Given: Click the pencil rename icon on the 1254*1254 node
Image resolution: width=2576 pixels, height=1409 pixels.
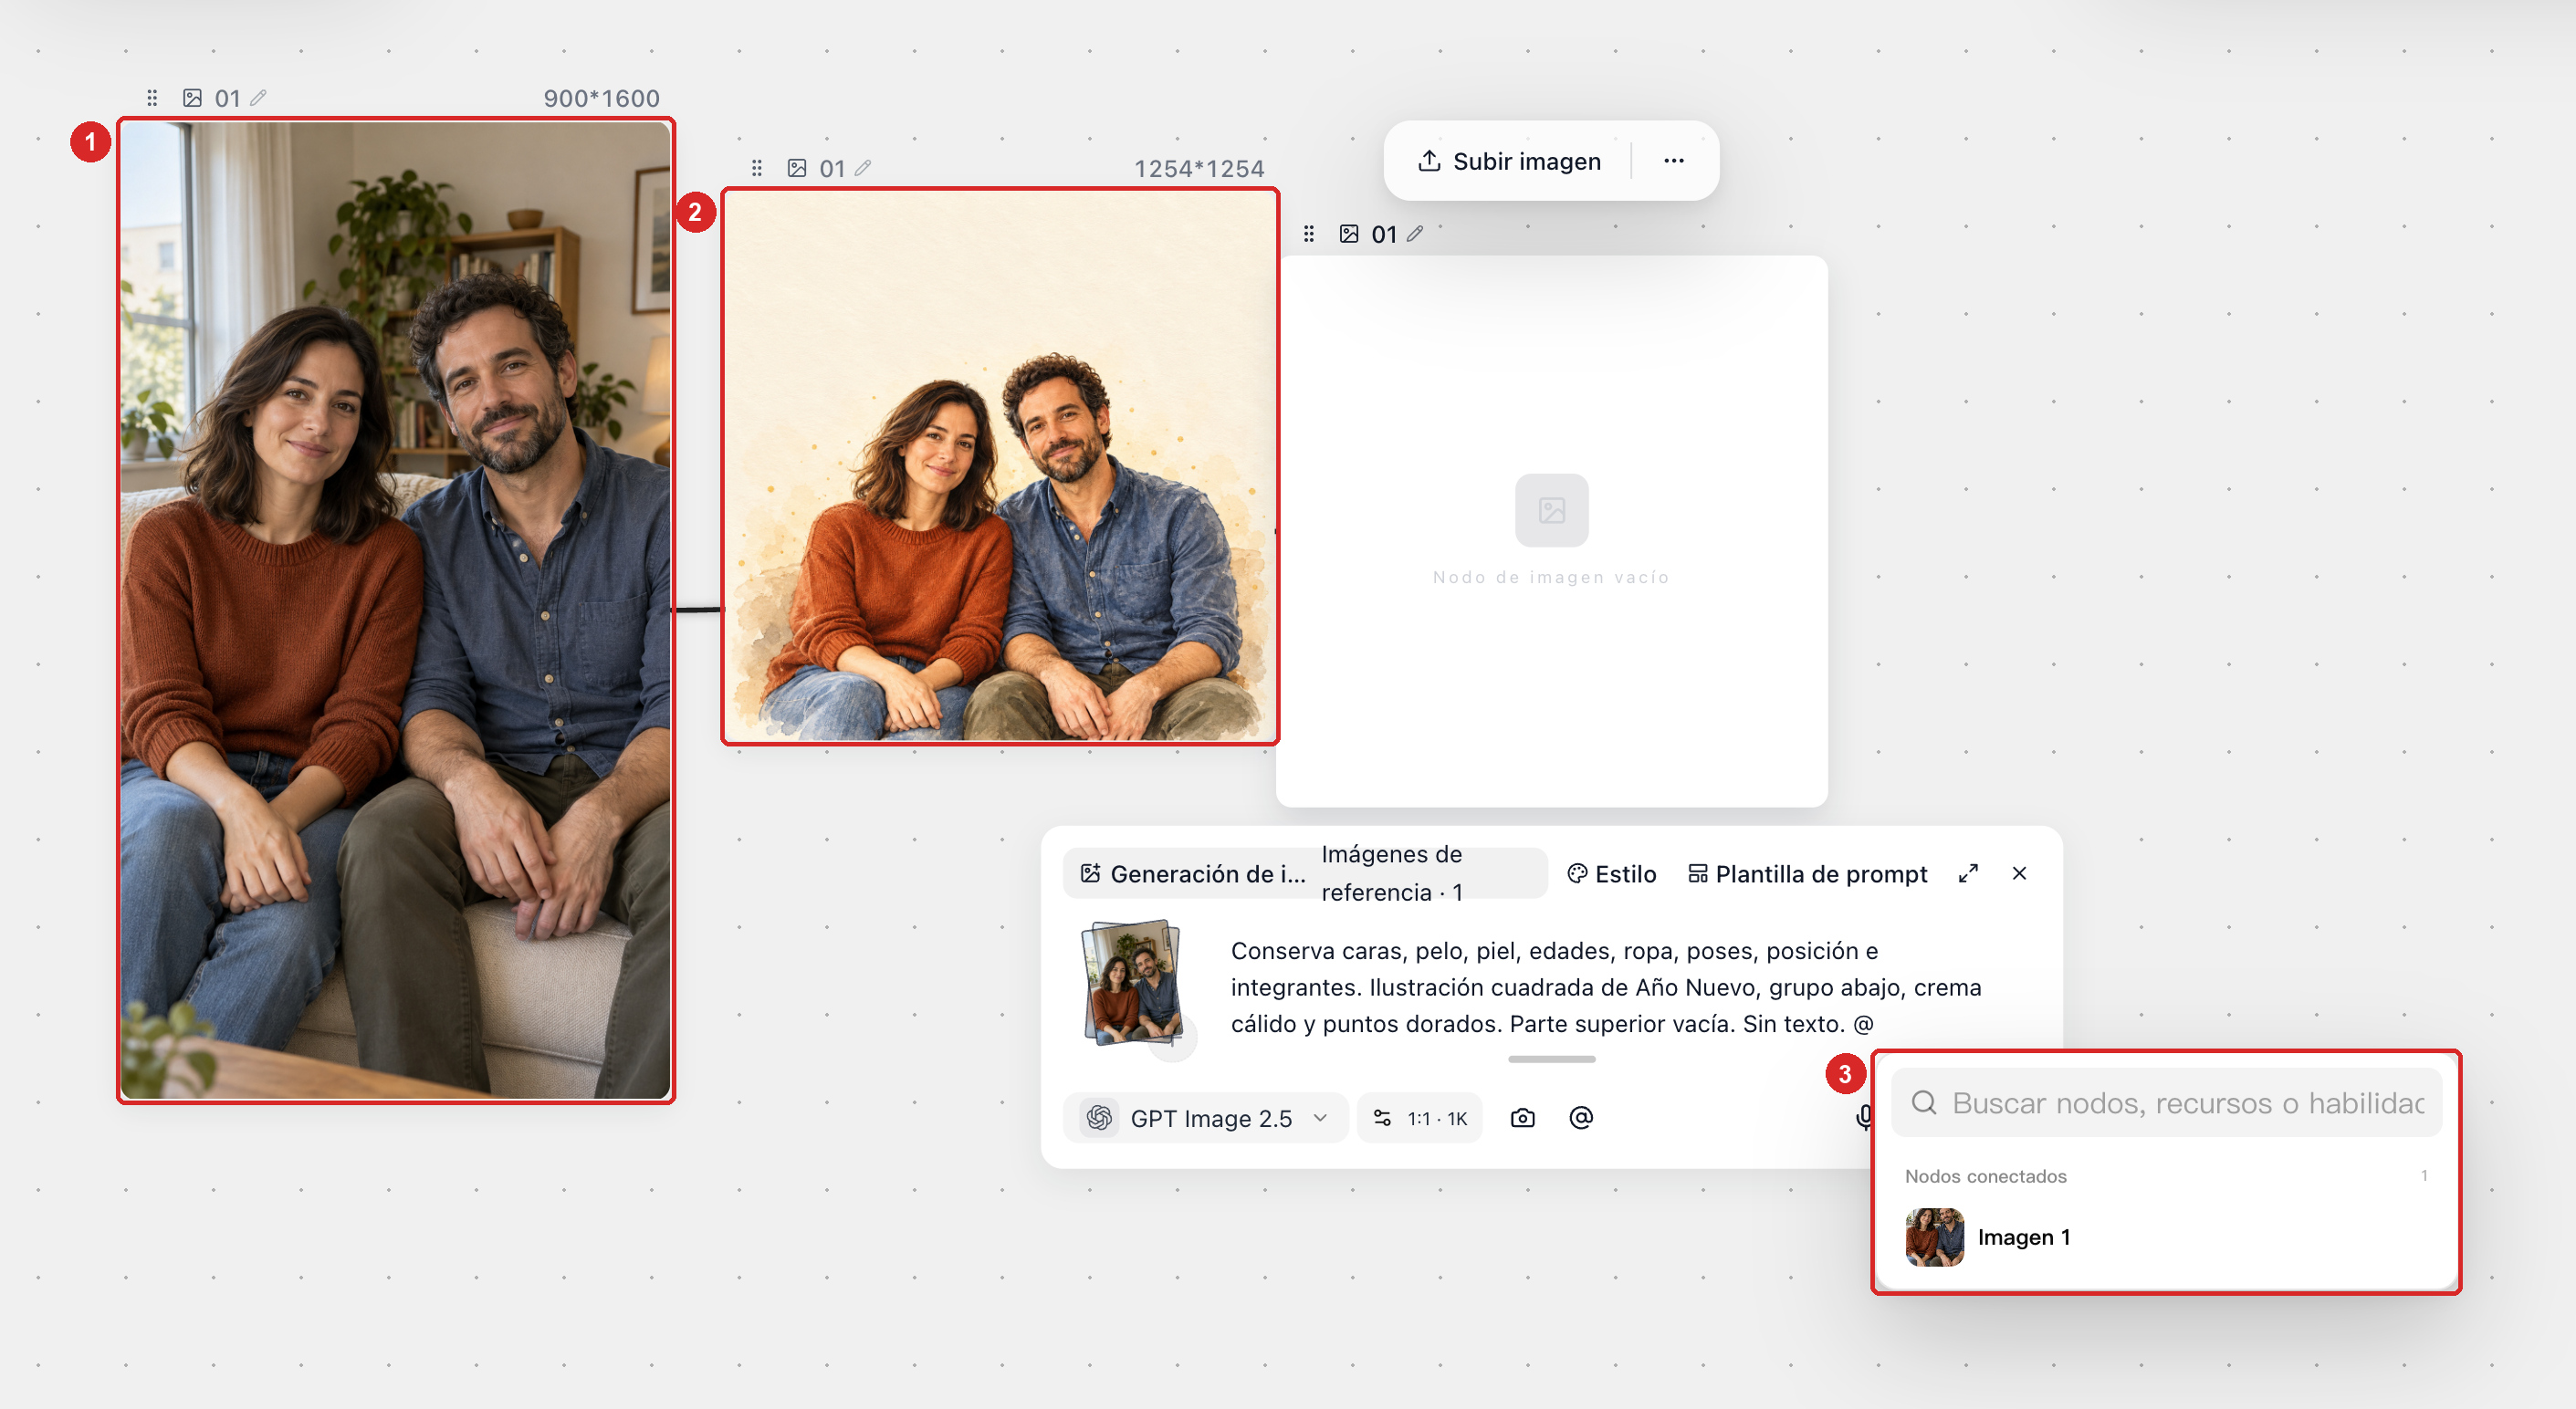Looking at the screenshot, I should [x=863, y=168].
